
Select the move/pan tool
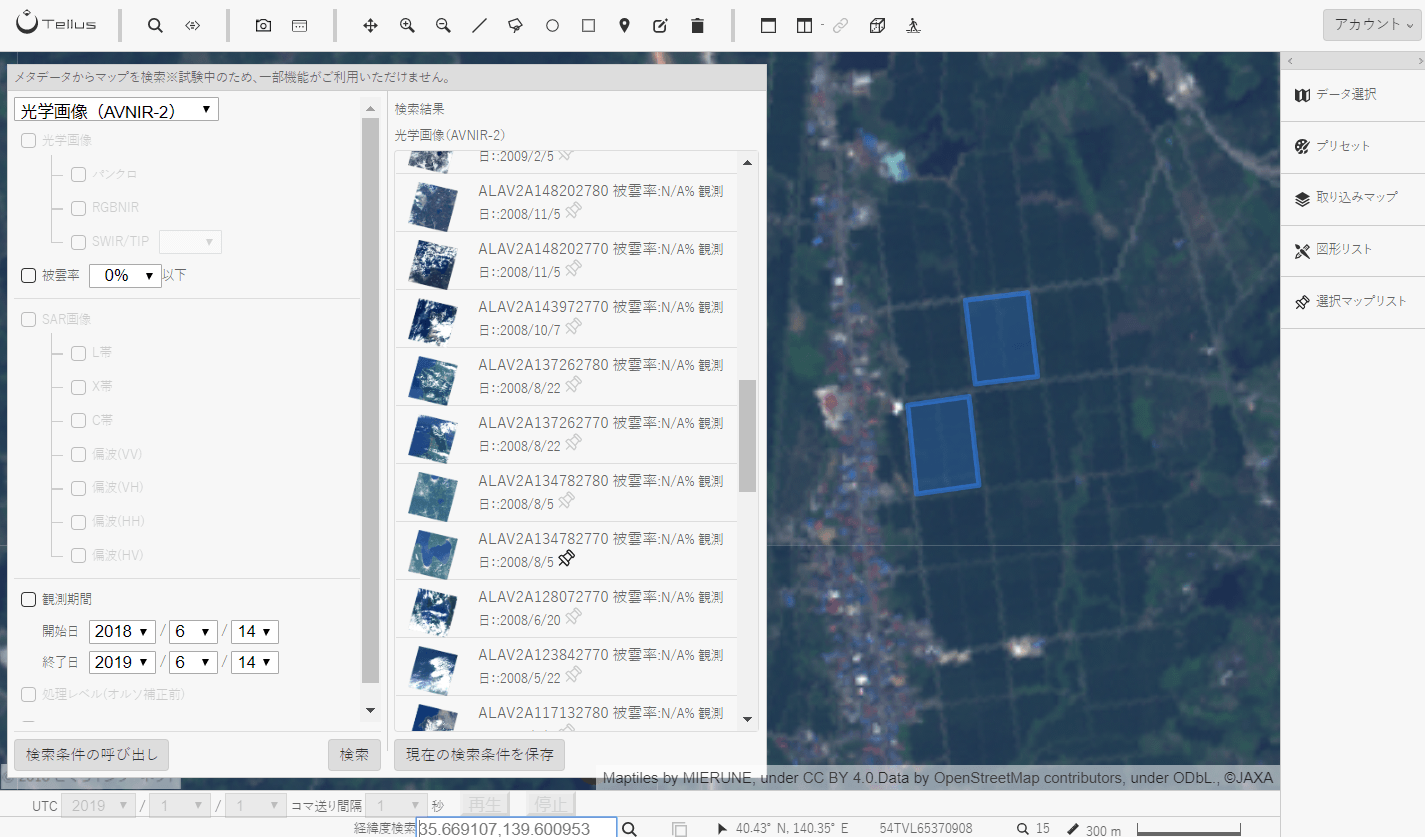(370, 26)
